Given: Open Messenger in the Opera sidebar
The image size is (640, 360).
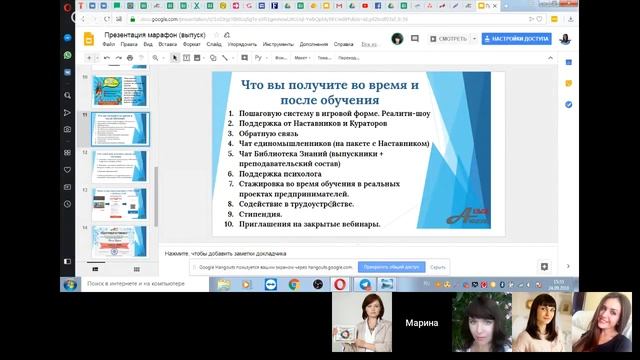Looking at the screenshot, I should click(67, 38).
